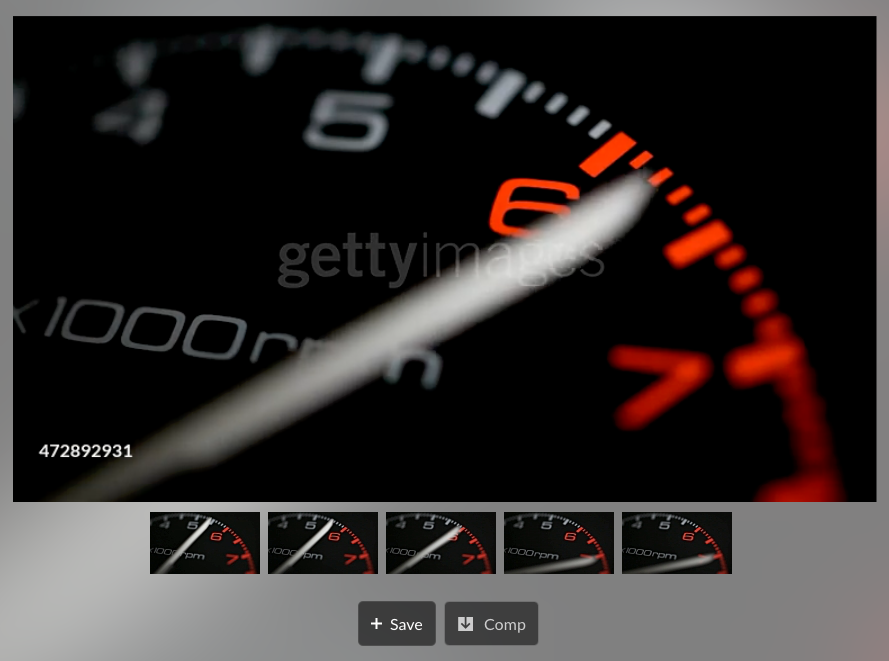Click the asset ID 472892931
The width and height of the screenshot is (889, 661).
85,451
